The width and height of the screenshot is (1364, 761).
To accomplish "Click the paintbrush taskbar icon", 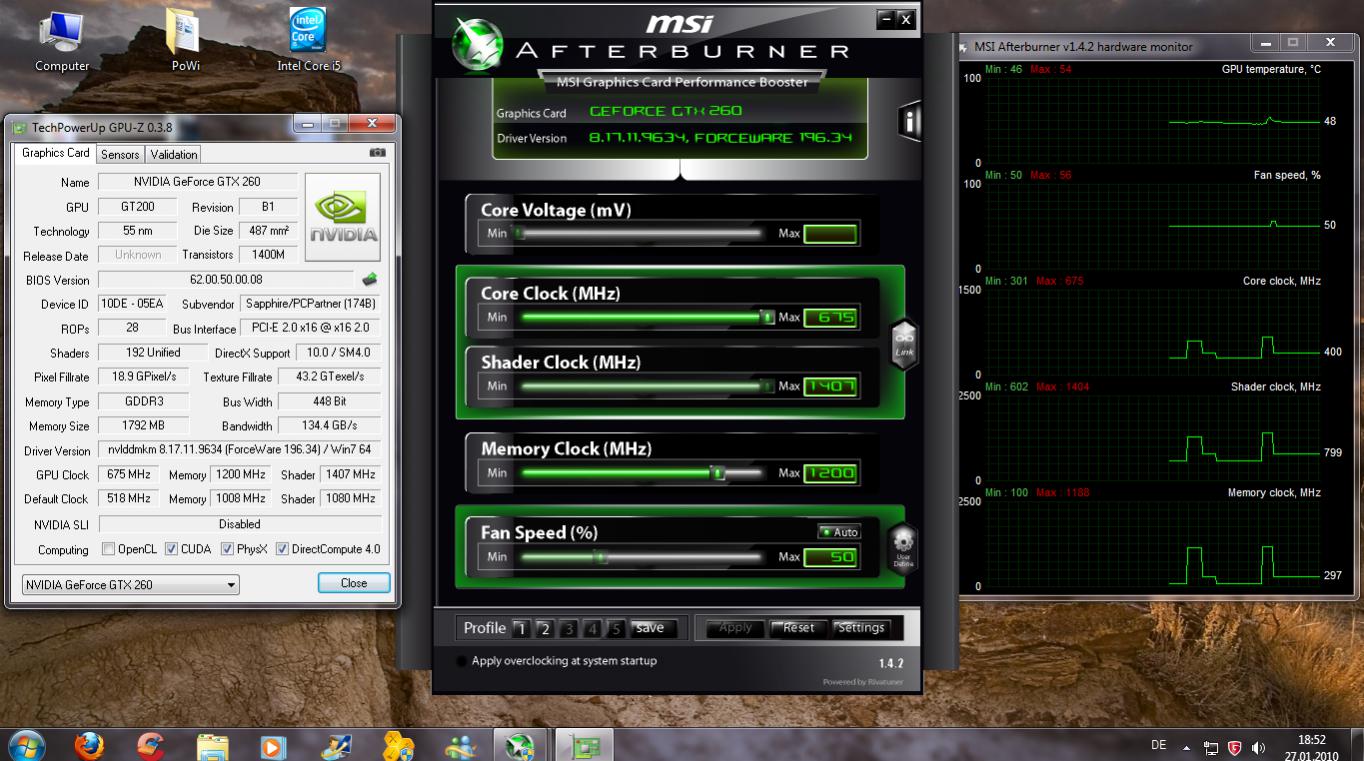I will tap(336, 746).
